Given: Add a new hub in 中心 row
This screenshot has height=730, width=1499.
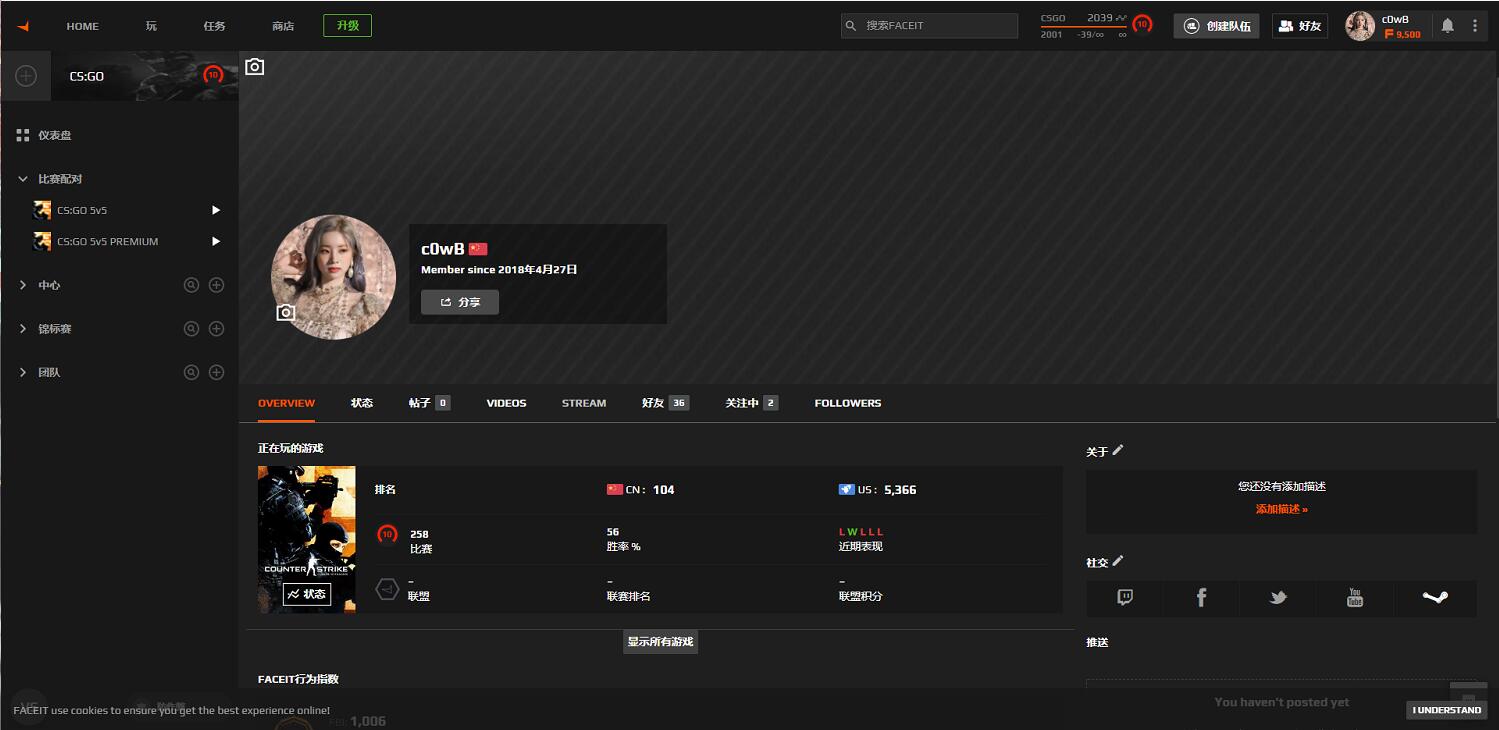Looking at the screenshot, I should coord(216,285).
